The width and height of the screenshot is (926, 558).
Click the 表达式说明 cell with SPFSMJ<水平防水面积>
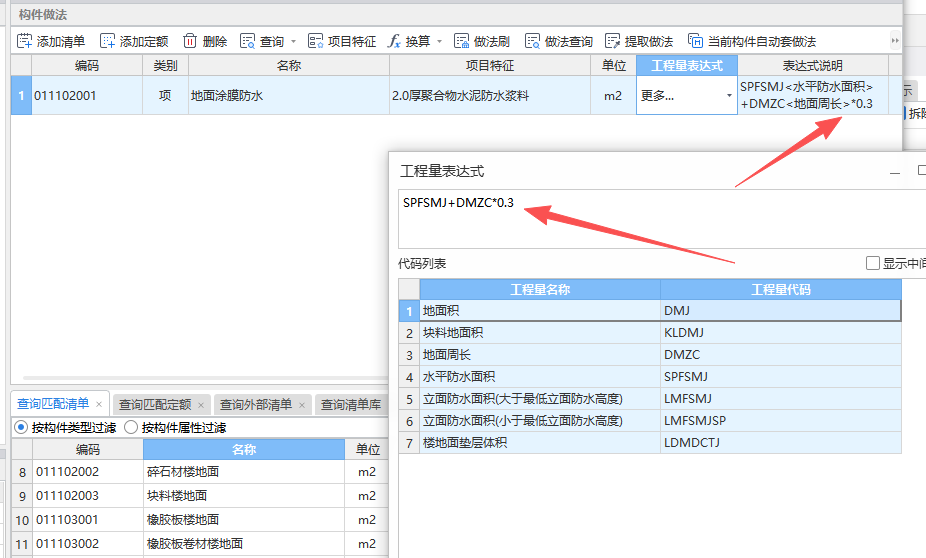pyautogui.click(x=813, y=95)
